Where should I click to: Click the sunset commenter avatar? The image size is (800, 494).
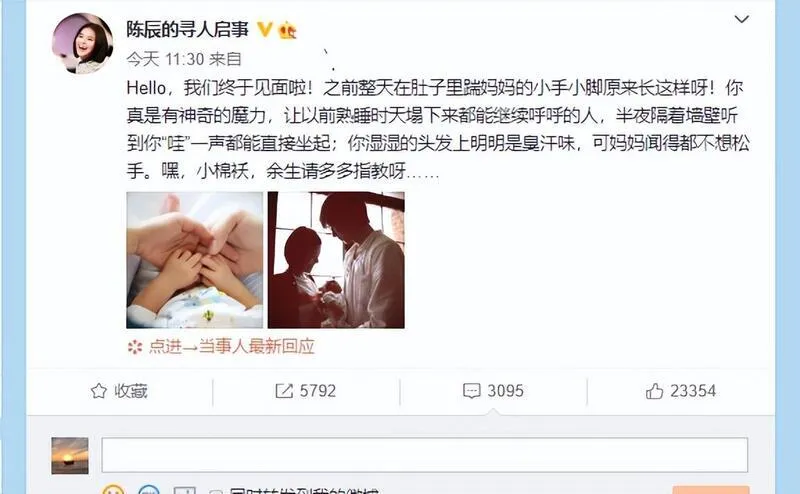[70, 455]
